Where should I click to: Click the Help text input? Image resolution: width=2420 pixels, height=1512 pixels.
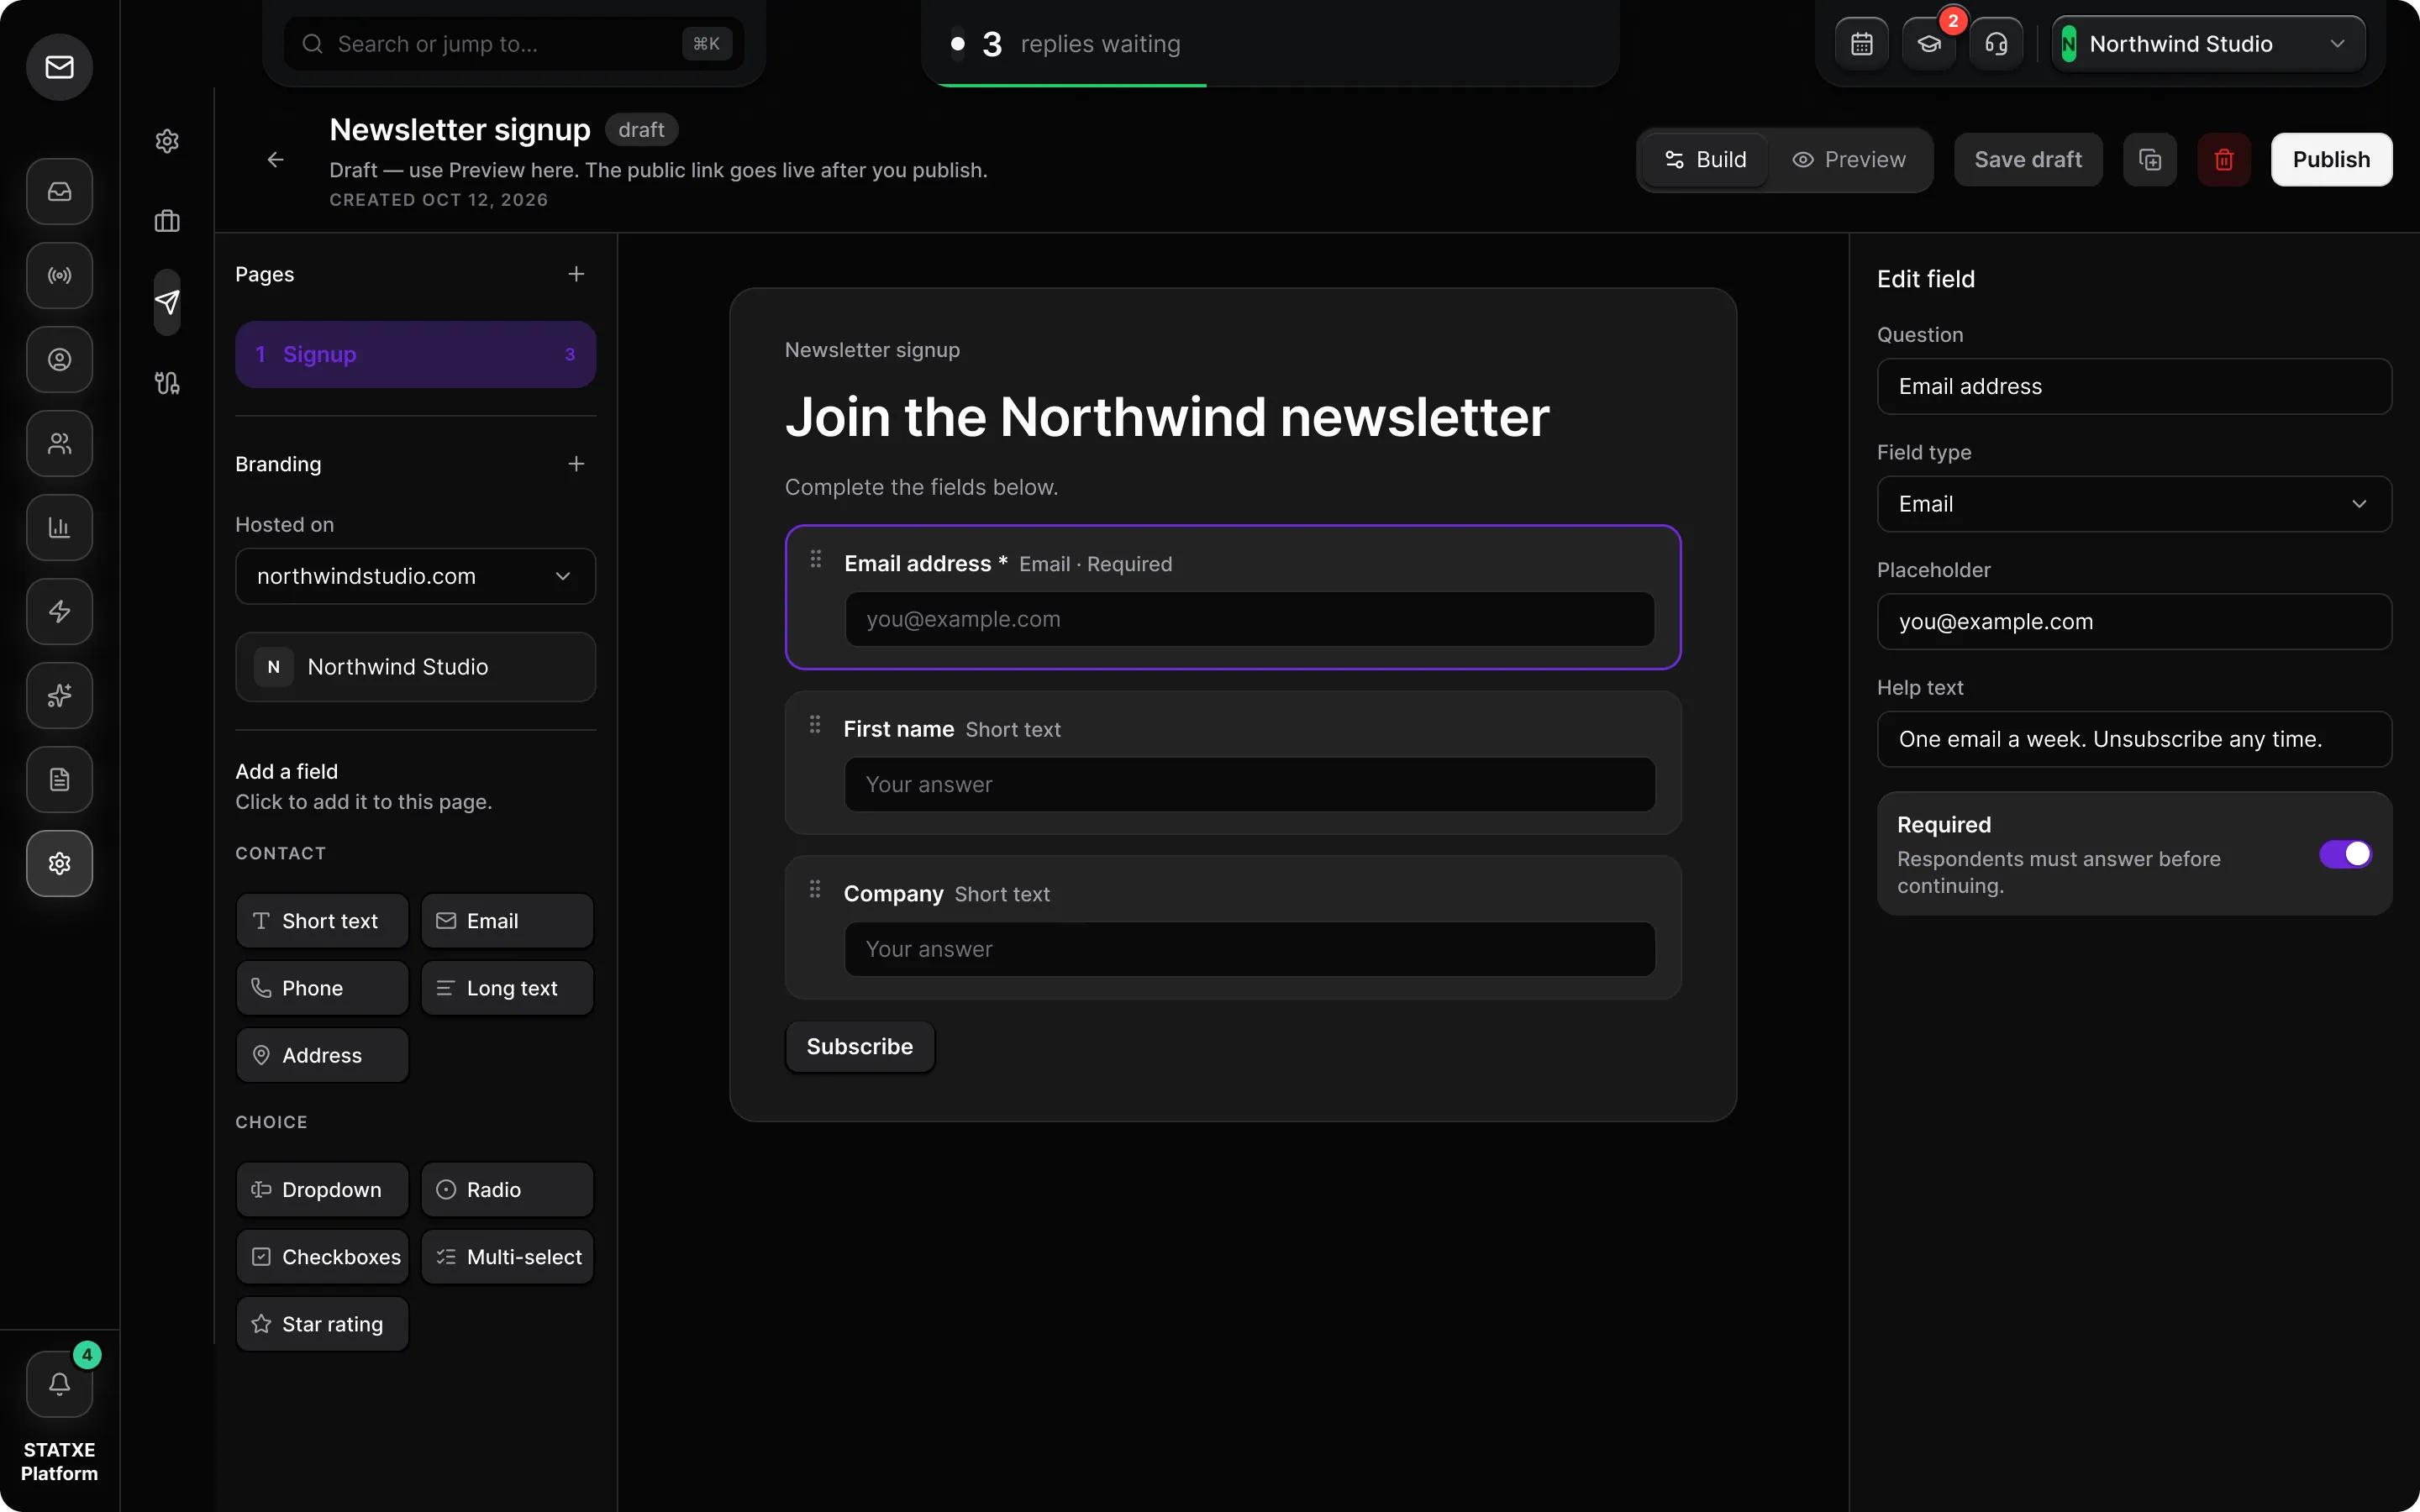[2134, 739]
